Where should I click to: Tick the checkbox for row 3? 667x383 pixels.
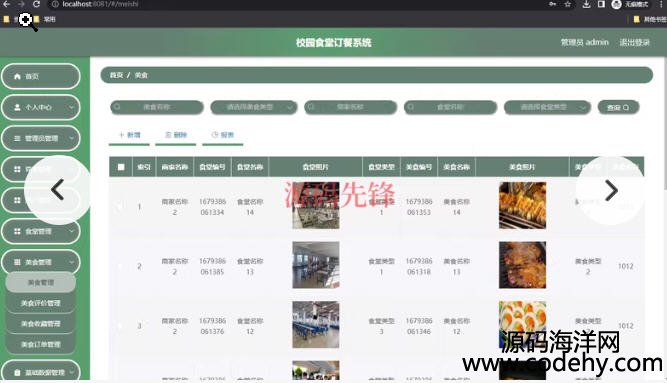click(x=121, y=326)
